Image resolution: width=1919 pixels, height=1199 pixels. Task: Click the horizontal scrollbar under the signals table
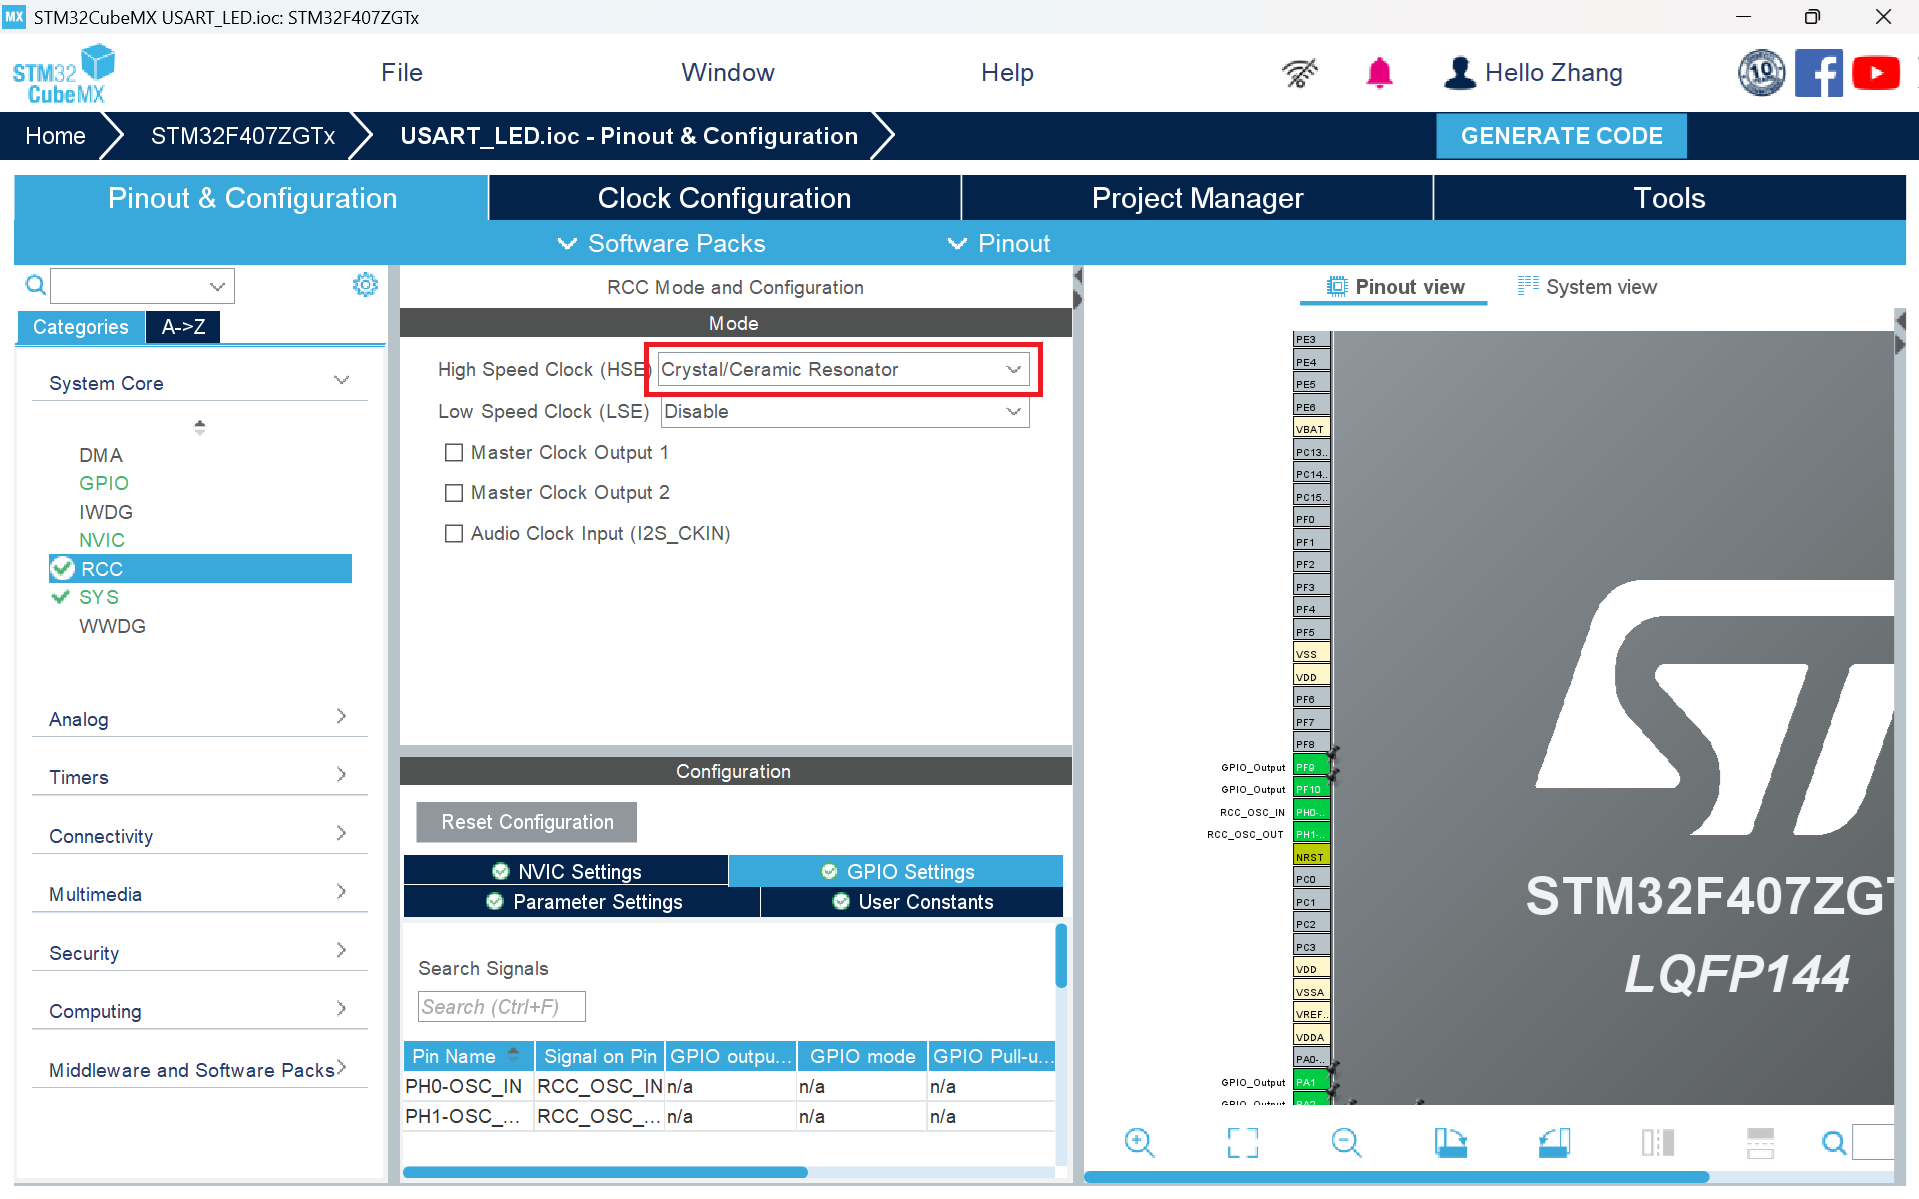point(605,1172)
